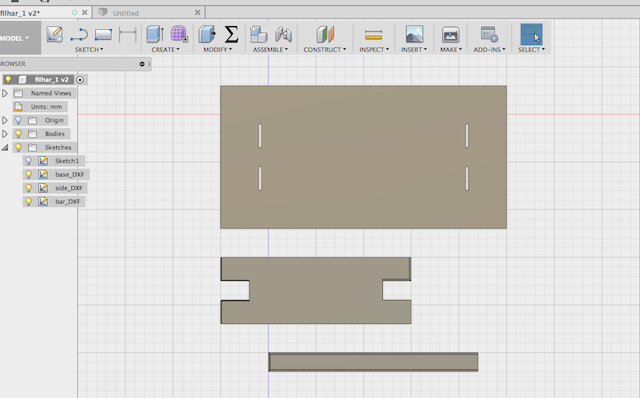Click the base_DXF sketch icon
640x398 pixels.
43,174
